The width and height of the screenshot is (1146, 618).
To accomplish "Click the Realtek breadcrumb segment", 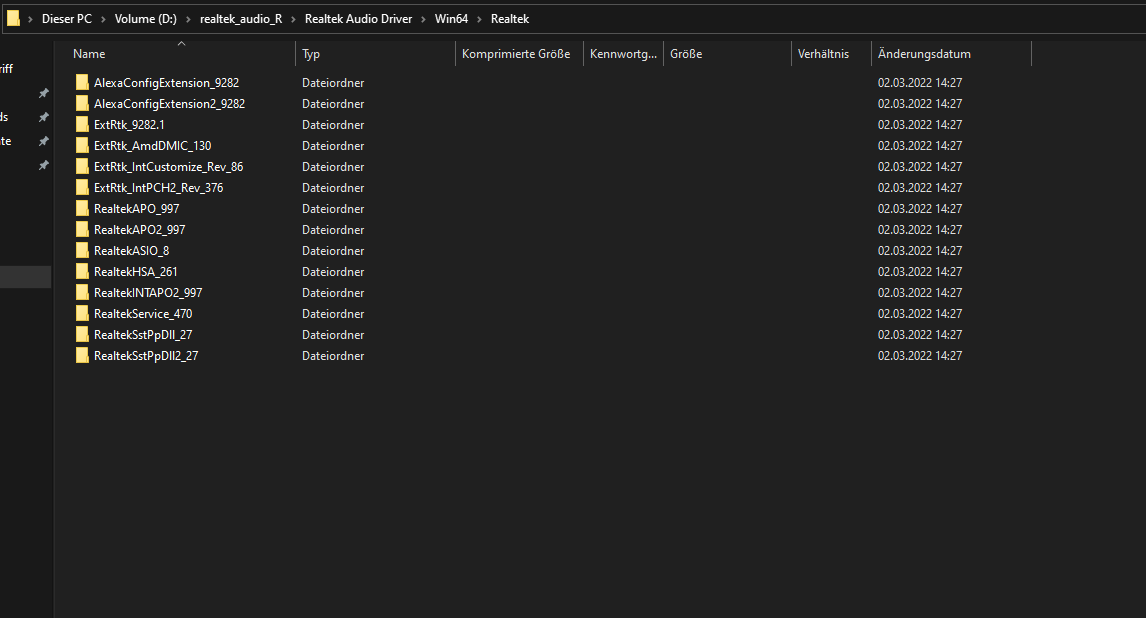I will [509, 19].
